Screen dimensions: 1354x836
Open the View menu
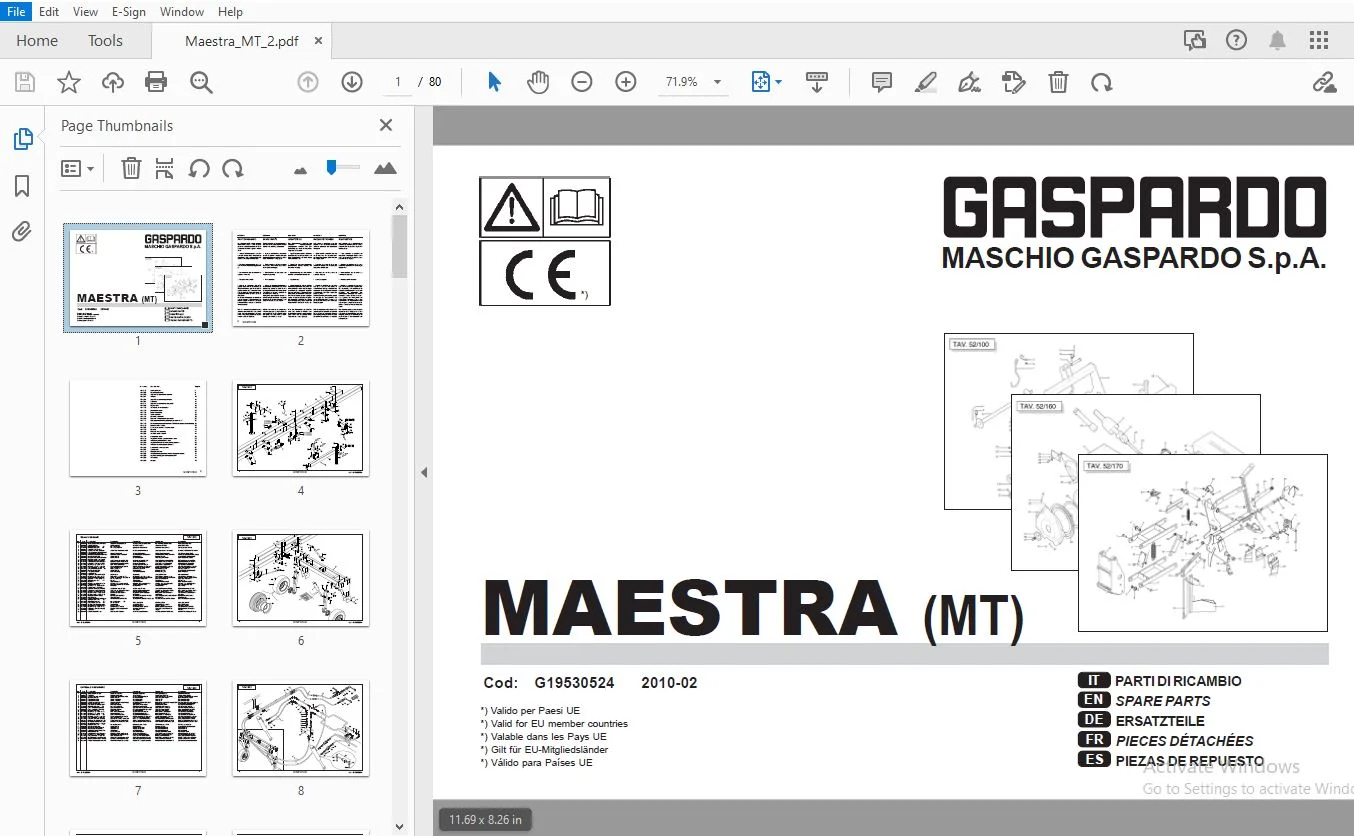click(x=86, y=12)
